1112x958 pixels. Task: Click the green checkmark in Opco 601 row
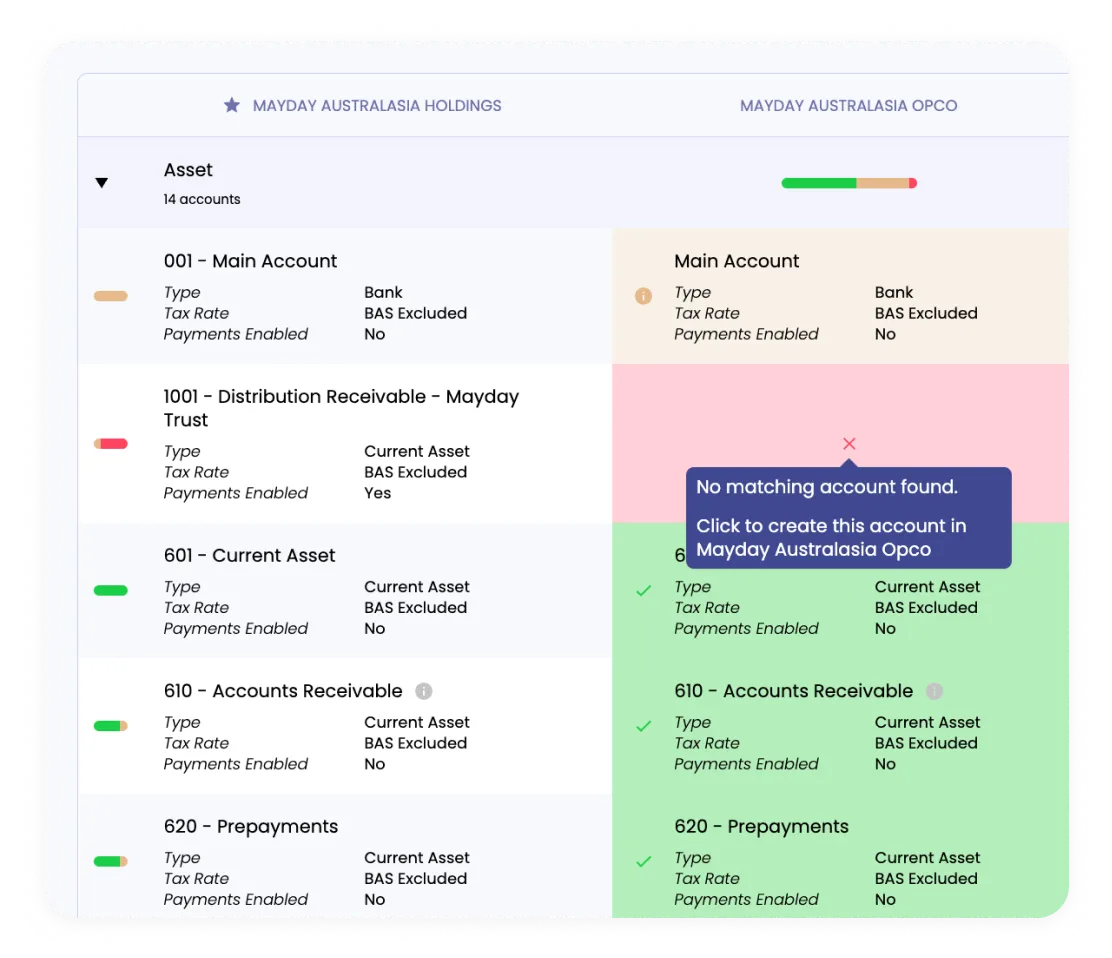coord(643,591)
